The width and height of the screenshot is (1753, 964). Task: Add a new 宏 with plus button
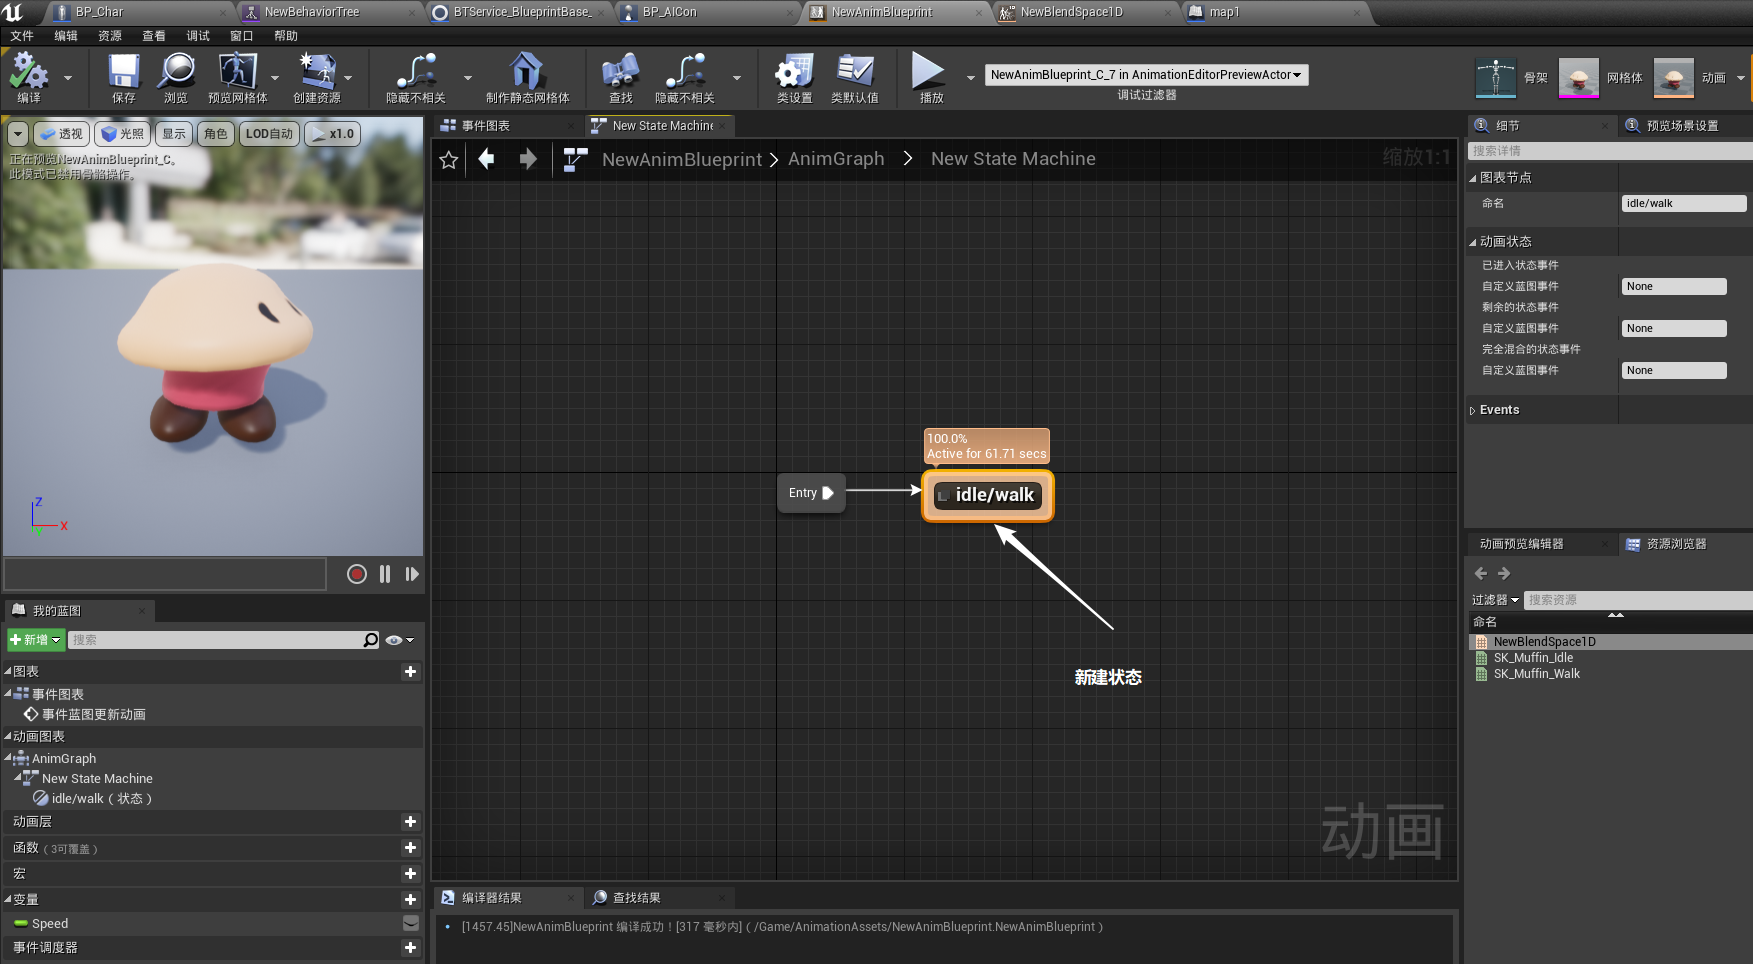(410, 874)
